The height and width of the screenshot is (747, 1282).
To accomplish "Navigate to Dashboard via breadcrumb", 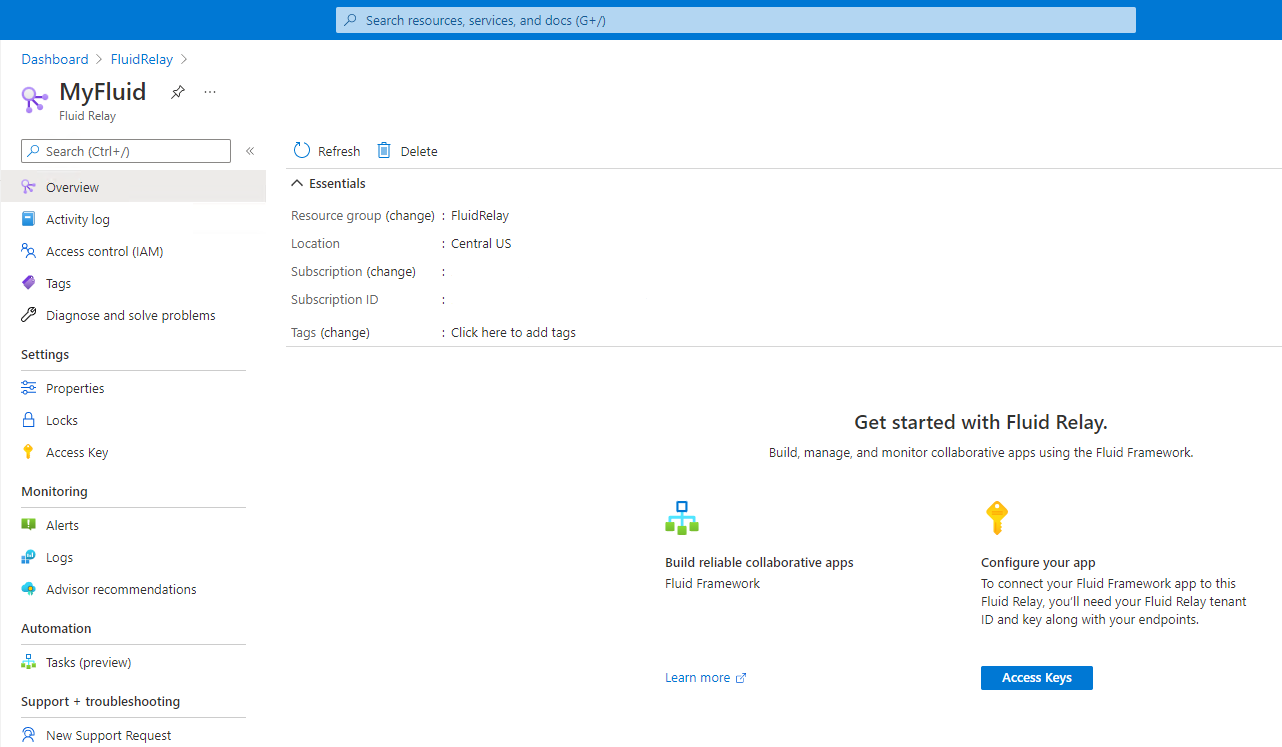I will (54, 58).
